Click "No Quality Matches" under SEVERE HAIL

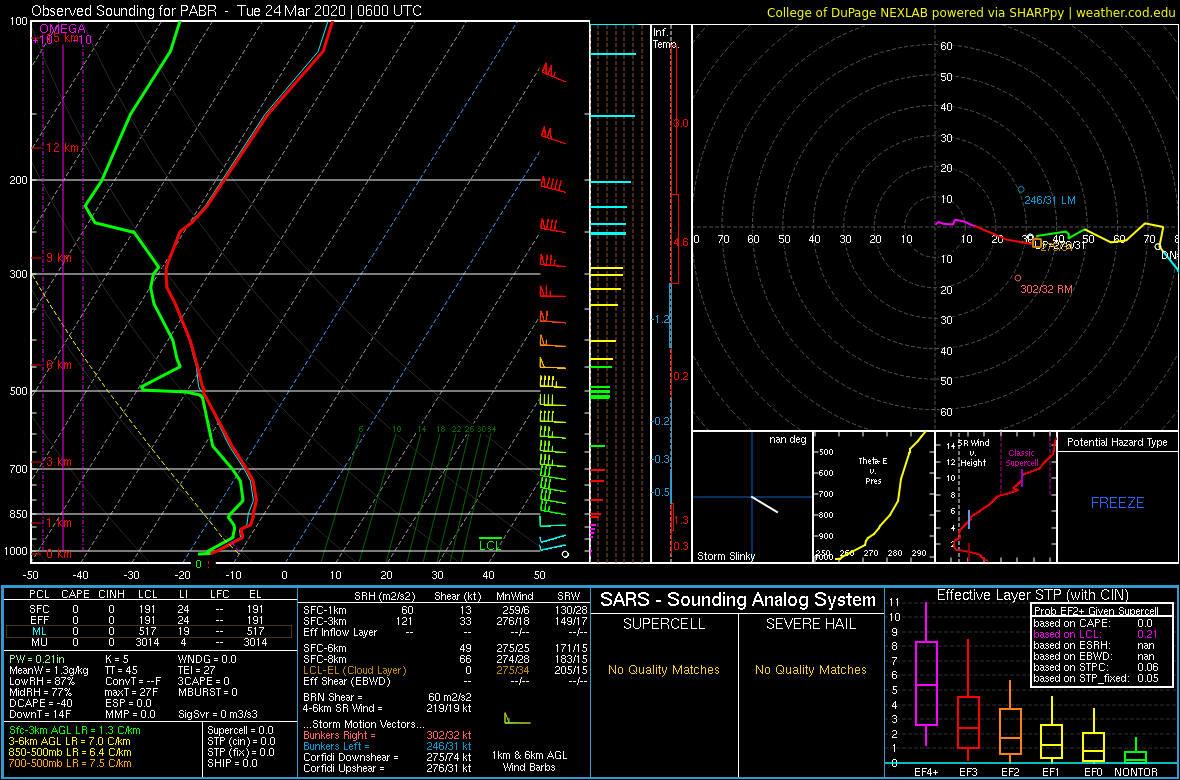(x=810, y=670)
